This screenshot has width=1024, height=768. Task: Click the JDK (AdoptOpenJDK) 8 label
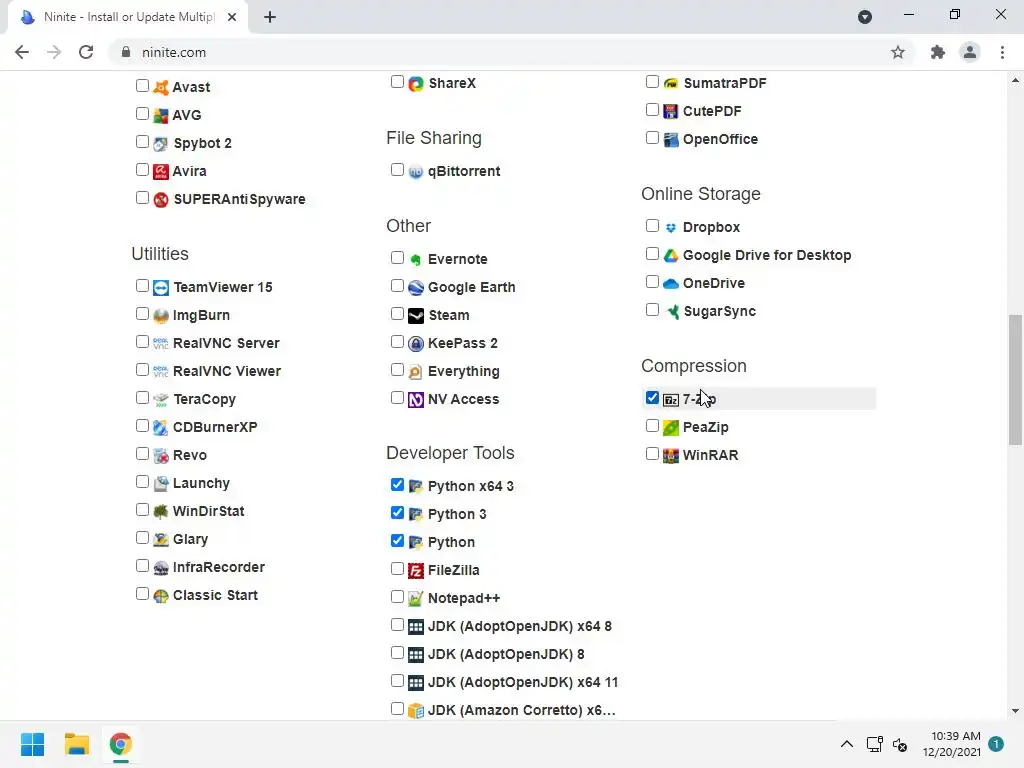pos(506,654)
